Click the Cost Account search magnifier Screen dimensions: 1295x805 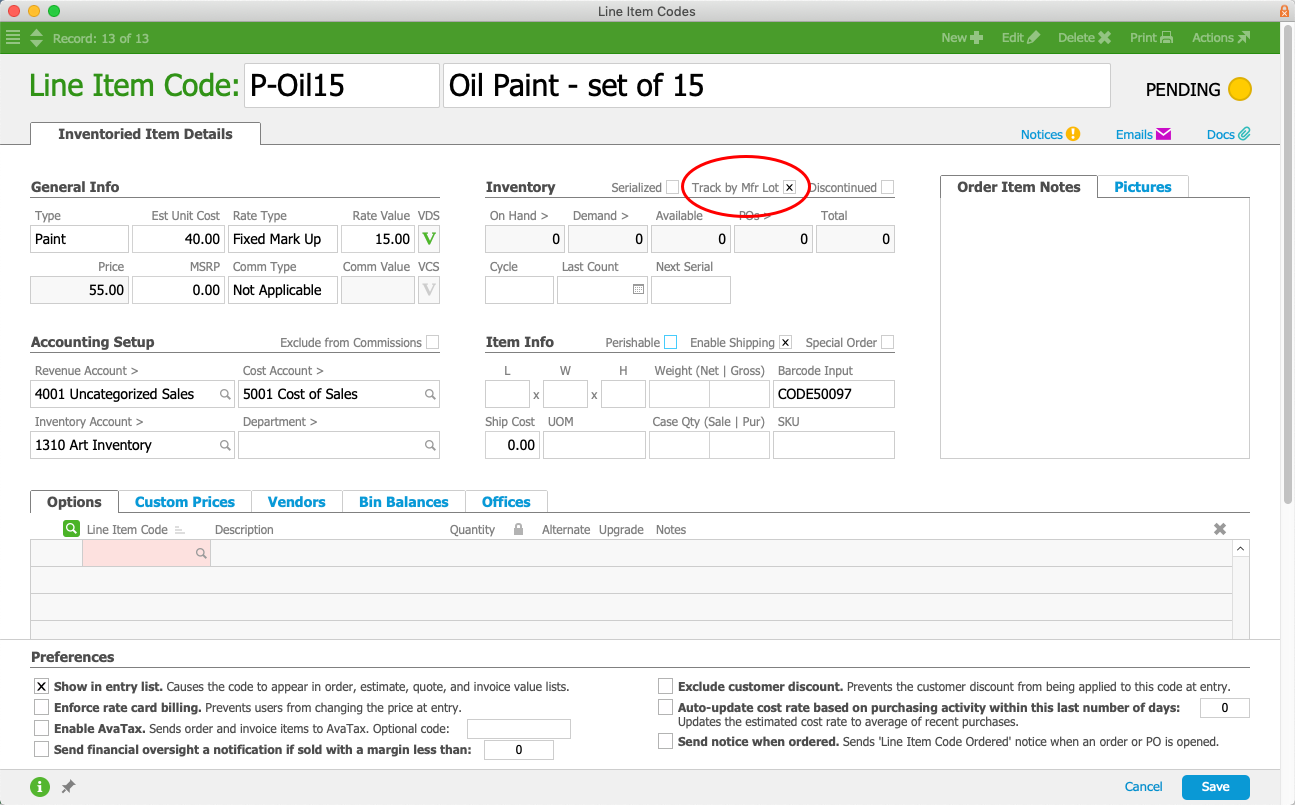[x=430, y=394]
